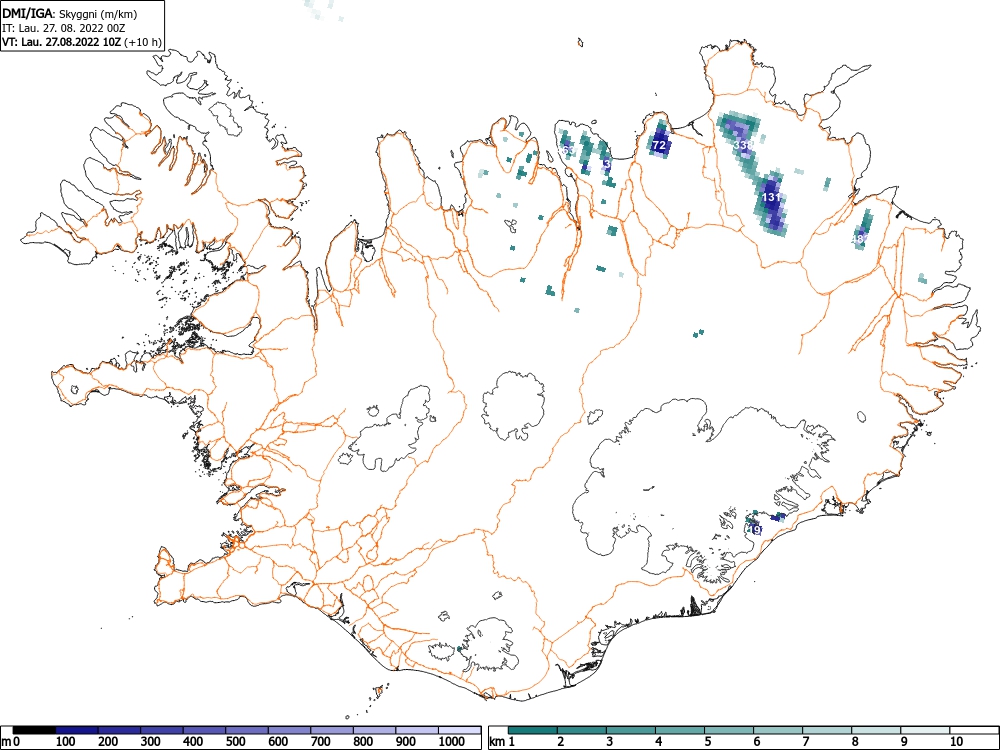Pick the light swatch between 8 and 9 km
Image resolution: width=1000 pixels, height=750 pixels.
(876, 730)
